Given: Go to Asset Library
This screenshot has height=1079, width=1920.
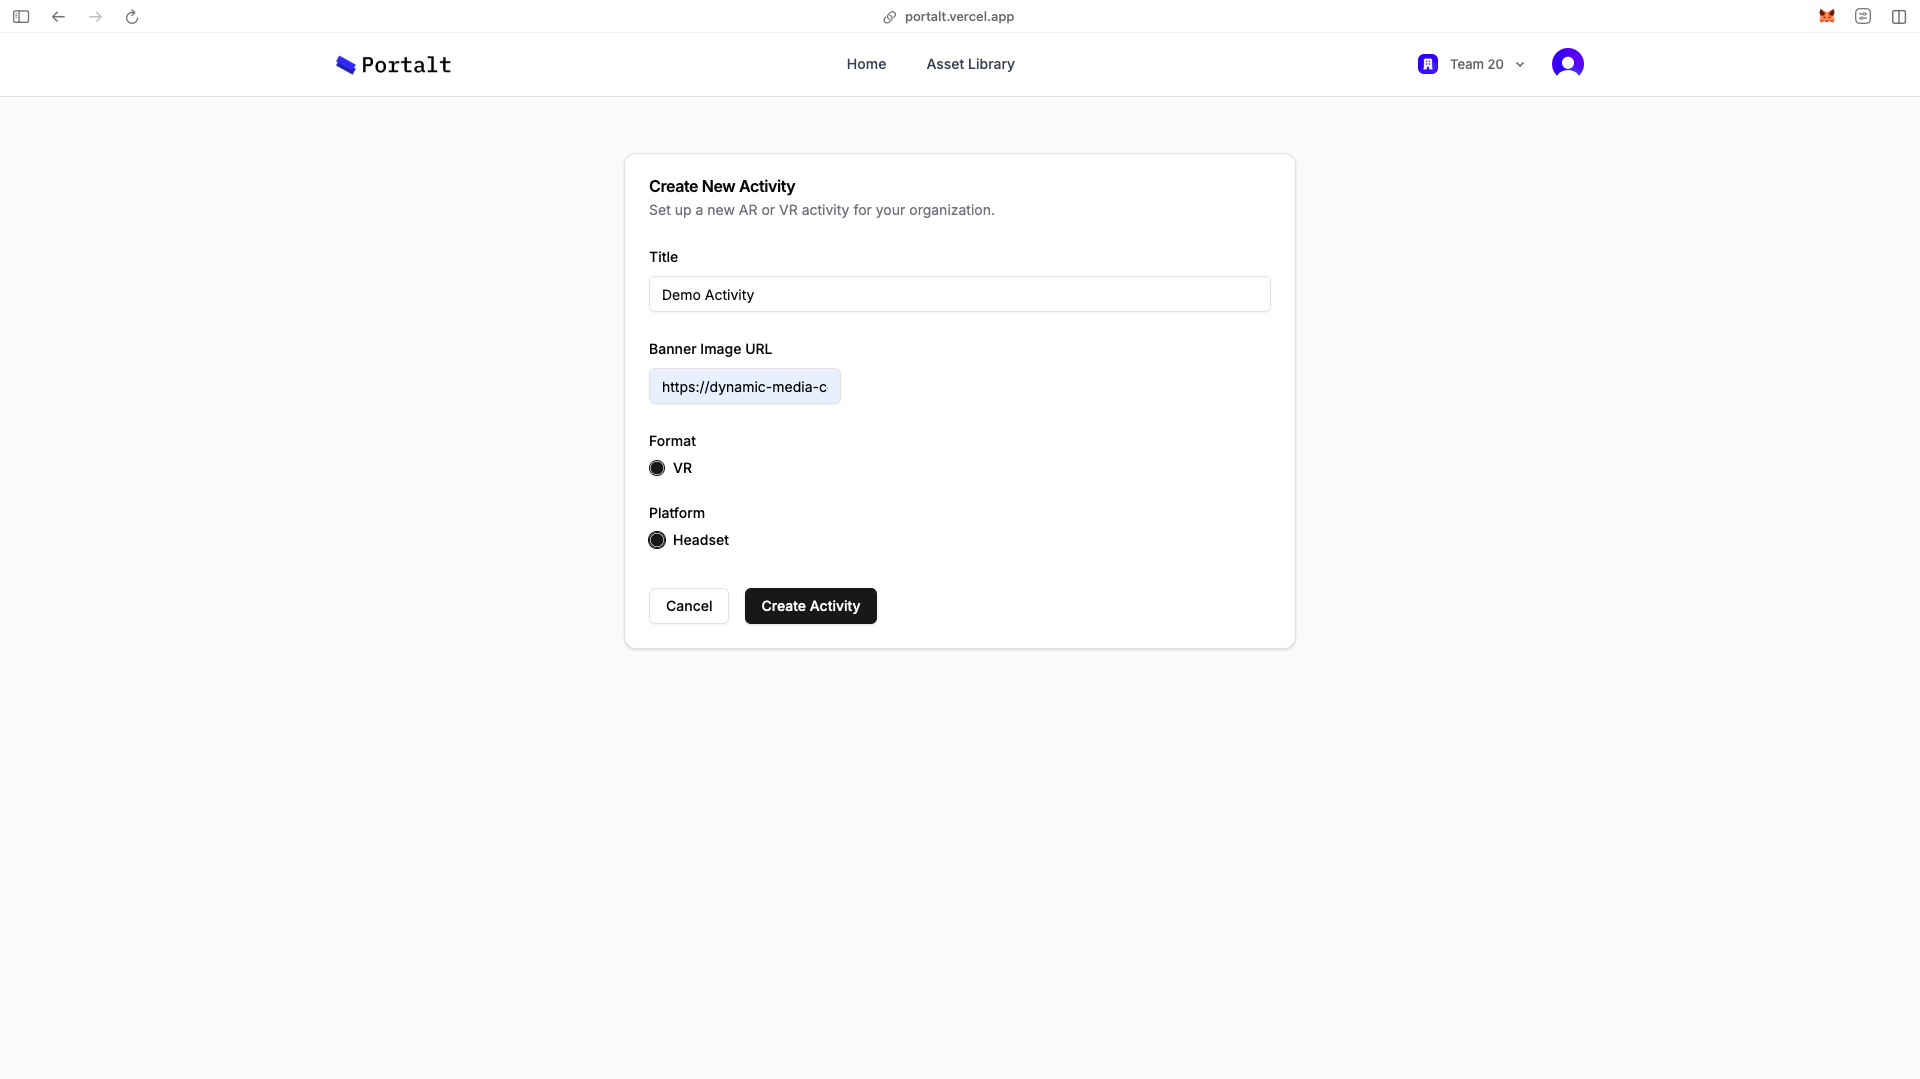Looking at the screenshot, I should point(970,64).
